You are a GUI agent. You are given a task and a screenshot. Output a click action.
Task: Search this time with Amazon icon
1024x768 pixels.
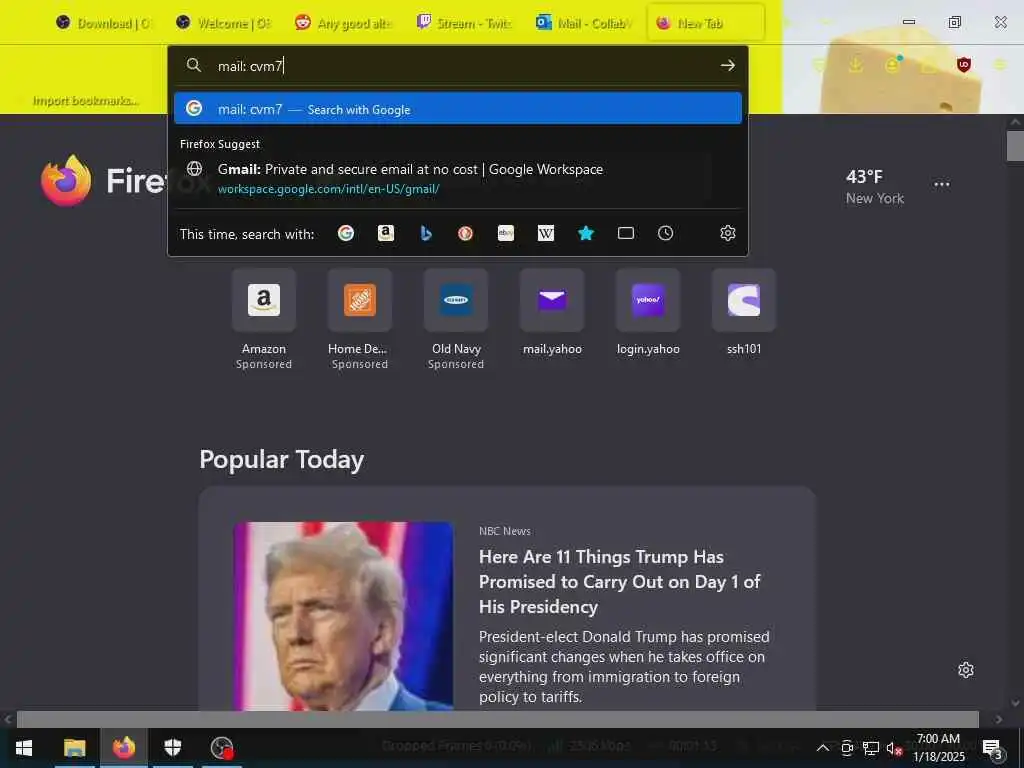click(x=386, y=233)
